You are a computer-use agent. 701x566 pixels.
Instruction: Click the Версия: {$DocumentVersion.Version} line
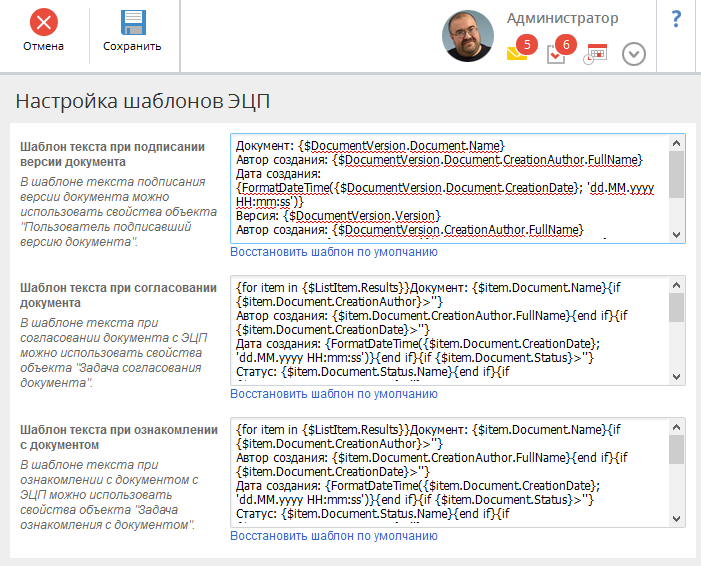[x=338, y=216]
